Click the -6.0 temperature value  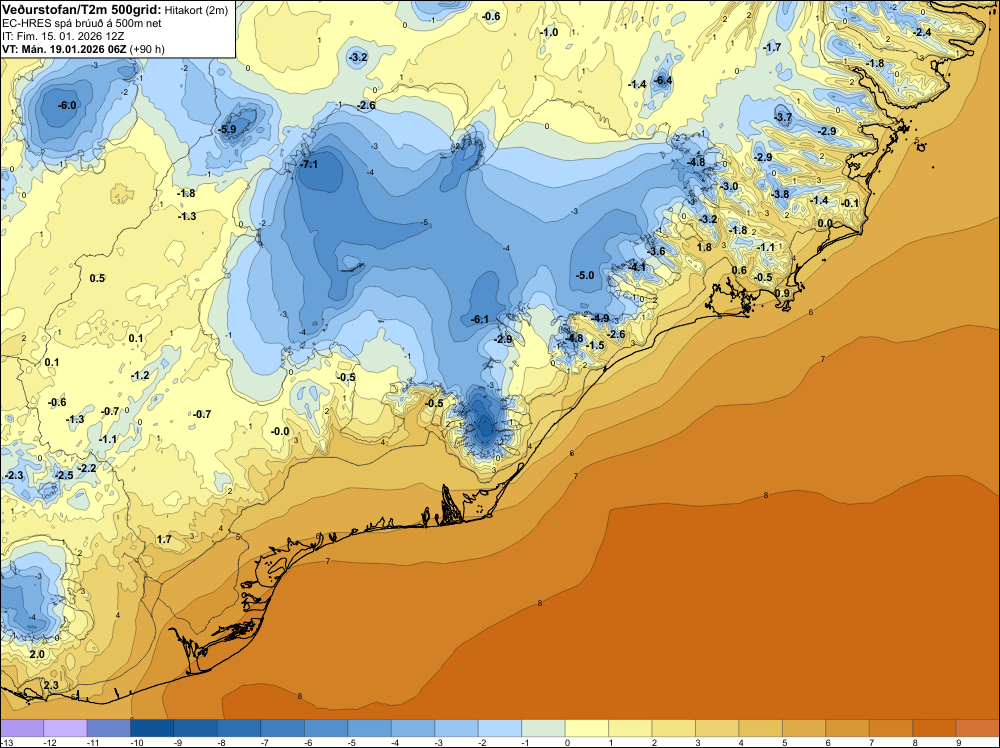pos(67,105)
